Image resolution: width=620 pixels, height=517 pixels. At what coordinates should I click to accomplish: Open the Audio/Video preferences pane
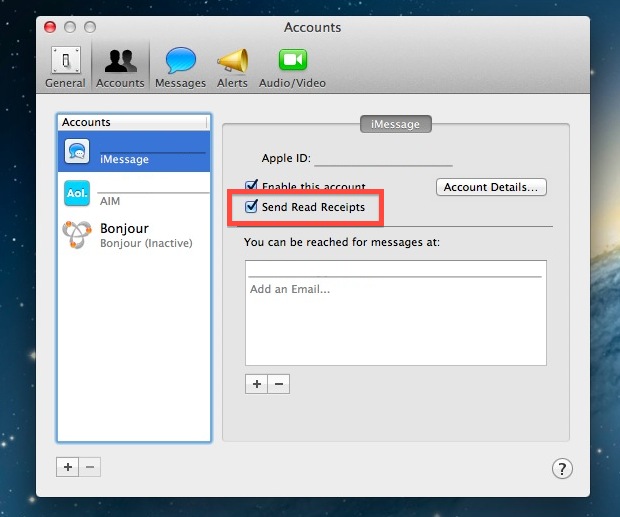point(292,66)
